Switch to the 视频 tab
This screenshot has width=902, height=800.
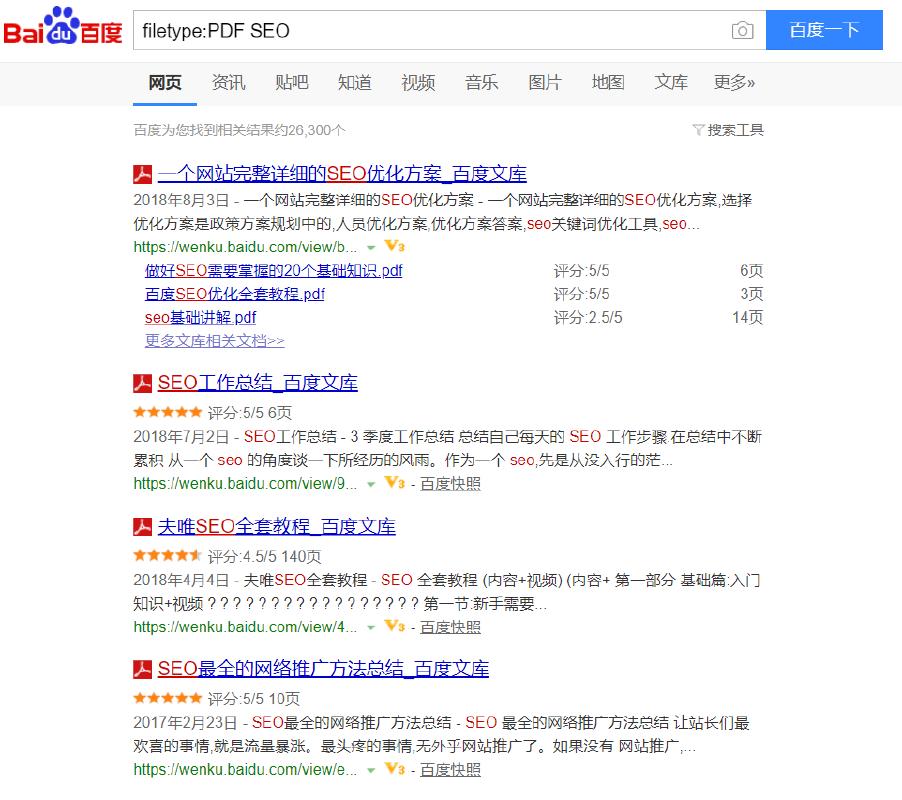(418, 82)
